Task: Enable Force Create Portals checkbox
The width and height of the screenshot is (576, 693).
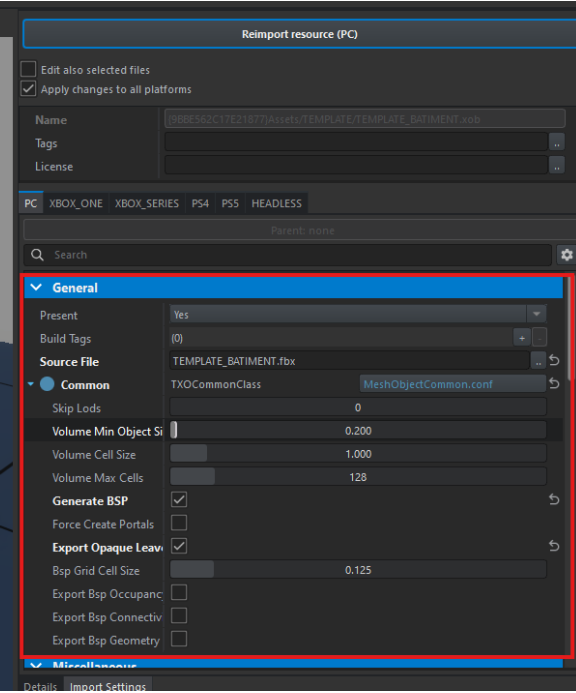Action: (179, 523)
